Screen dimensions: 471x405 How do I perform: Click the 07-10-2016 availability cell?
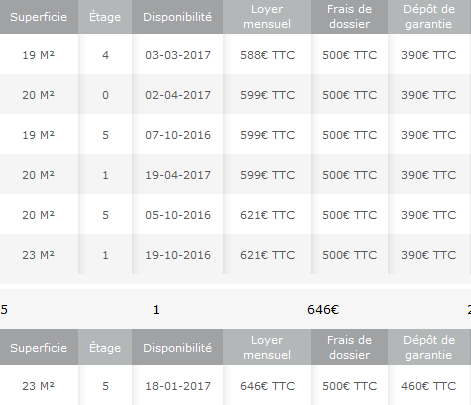pyautogui.click(x=178, y=134)
